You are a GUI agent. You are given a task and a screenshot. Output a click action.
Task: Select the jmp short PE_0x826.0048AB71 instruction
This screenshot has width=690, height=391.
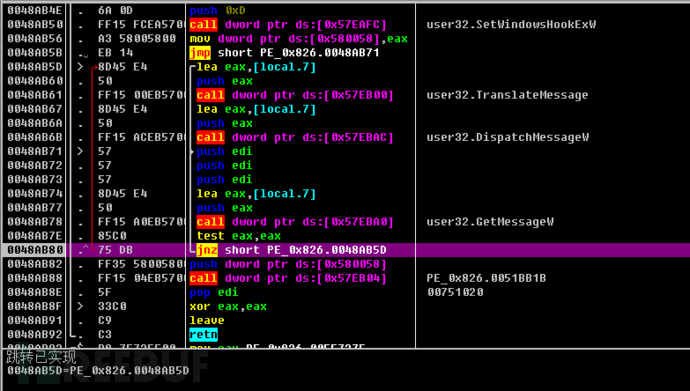284,53
